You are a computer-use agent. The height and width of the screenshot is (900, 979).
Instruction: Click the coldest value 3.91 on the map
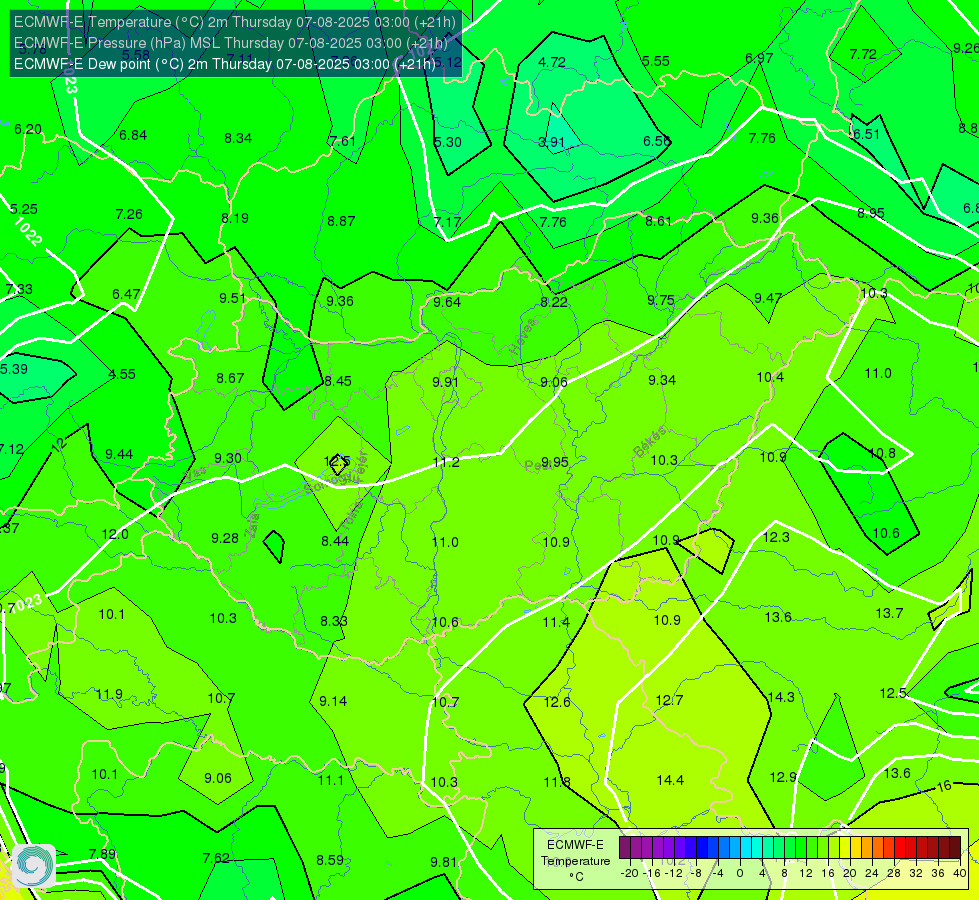click(551, 142)
